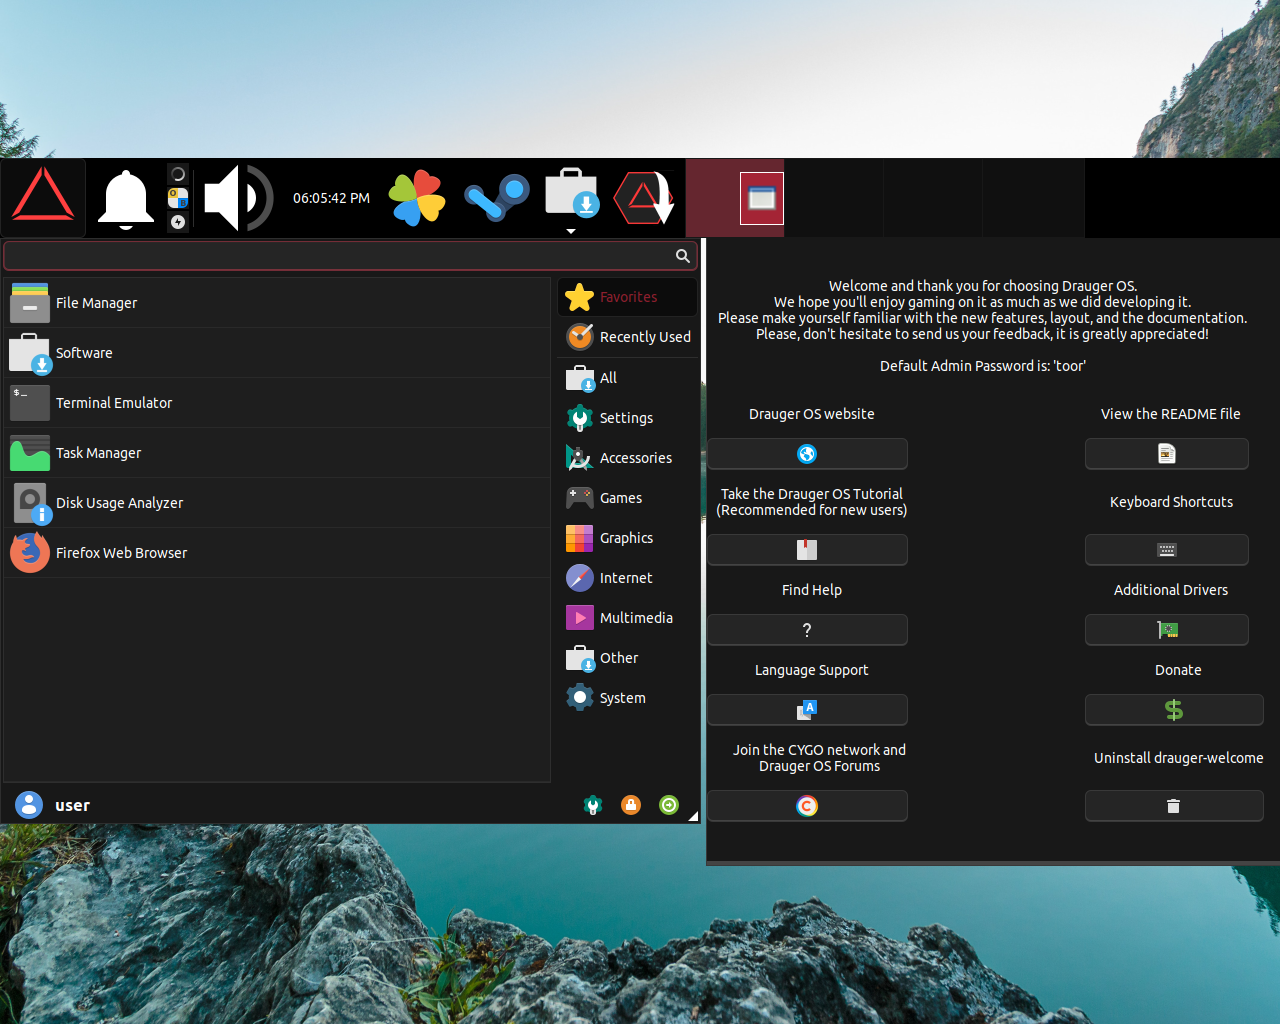
Task: Join the CYGO network forums button
Action: click(x=807, y=806)
